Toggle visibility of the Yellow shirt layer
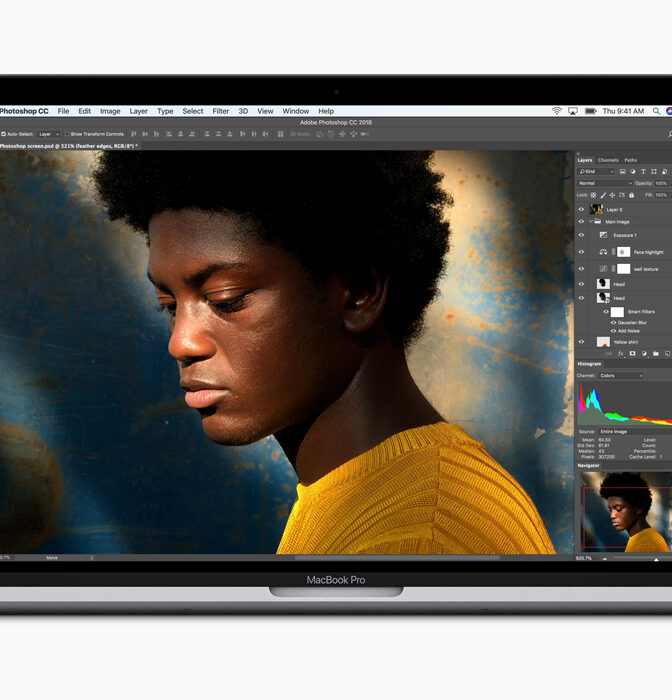 581,342
